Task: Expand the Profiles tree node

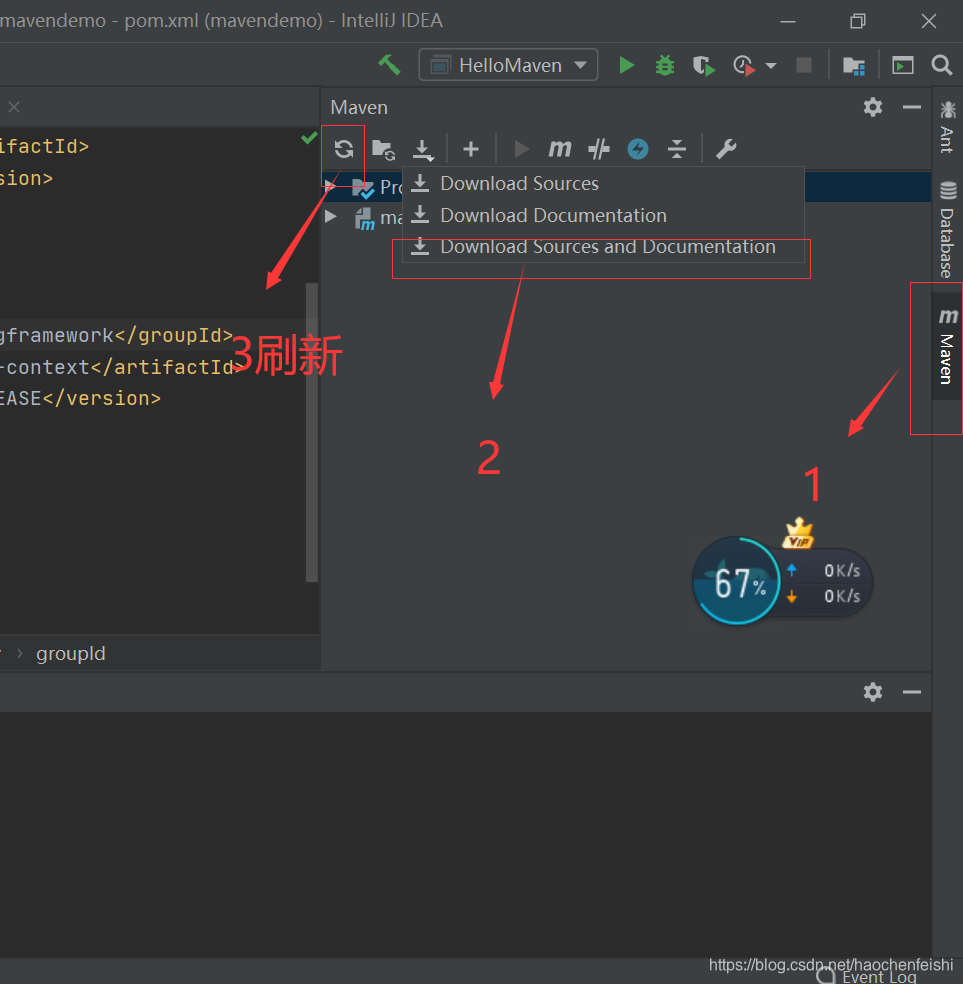Action: (x=330, y=184)
